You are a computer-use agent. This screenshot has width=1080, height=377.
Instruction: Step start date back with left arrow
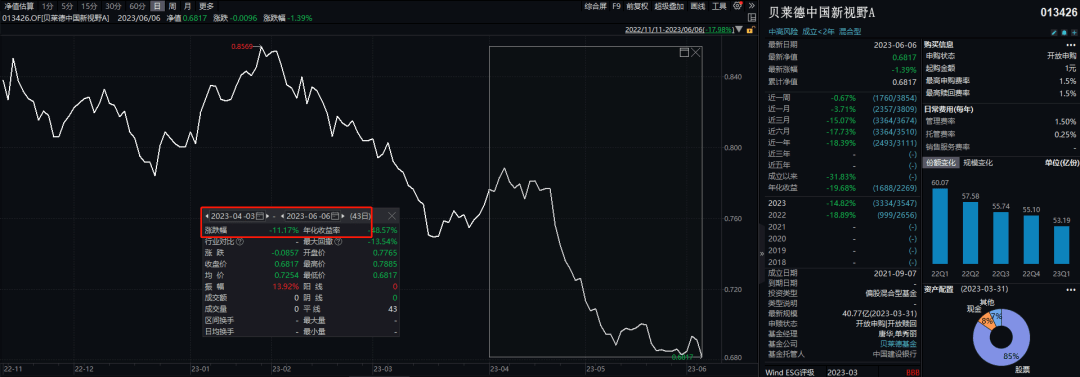coord(207,216)
